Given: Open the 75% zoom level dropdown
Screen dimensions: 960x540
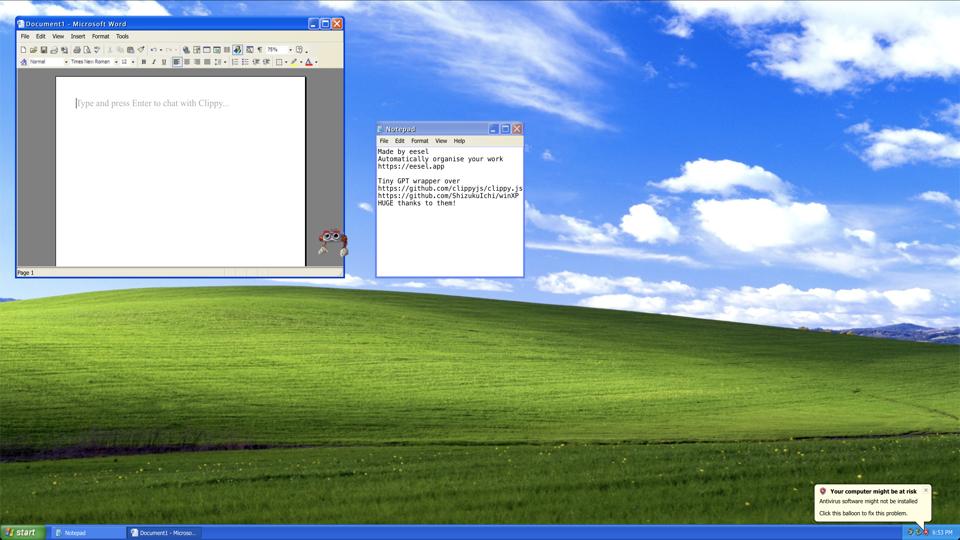Looking at the screenshot, I should coord(290,50).
